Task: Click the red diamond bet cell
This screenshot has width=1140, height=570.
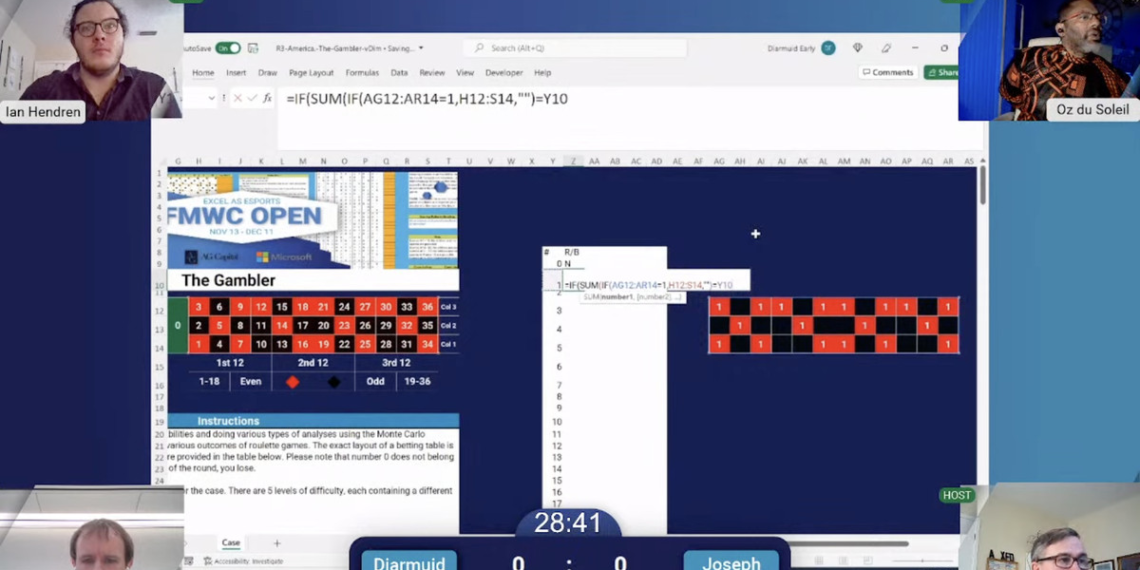Action: pos(292,382)
